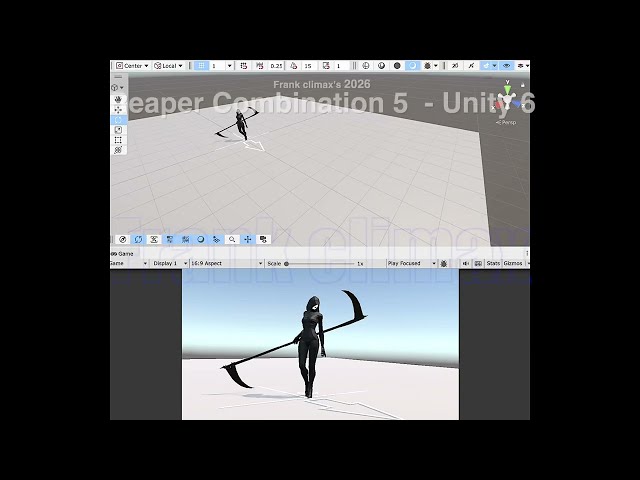Image resolution: width=640 pixels, height=480 pixels.
Task: Click the reaper character in Scene view
Action: point(241,124)
